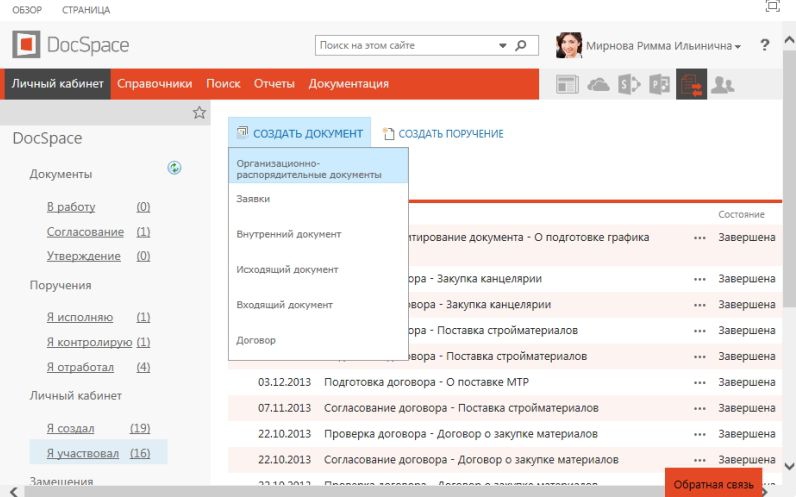Click the DocSpace sidebar title

(47, 138)
